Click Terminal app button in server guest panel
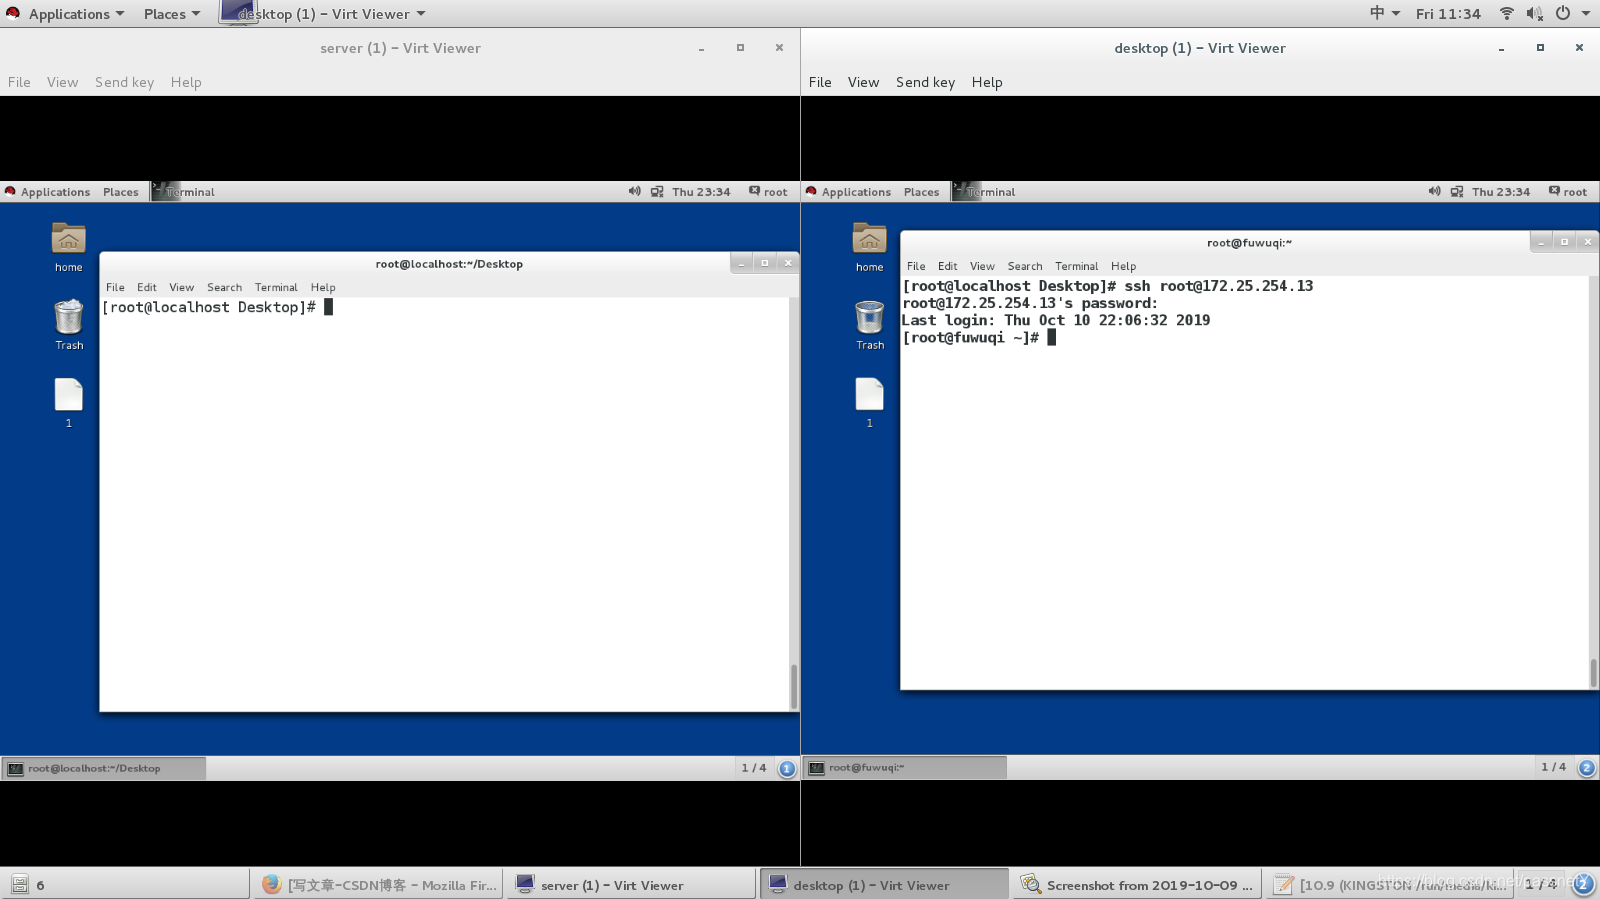 [x=184, y=192]
